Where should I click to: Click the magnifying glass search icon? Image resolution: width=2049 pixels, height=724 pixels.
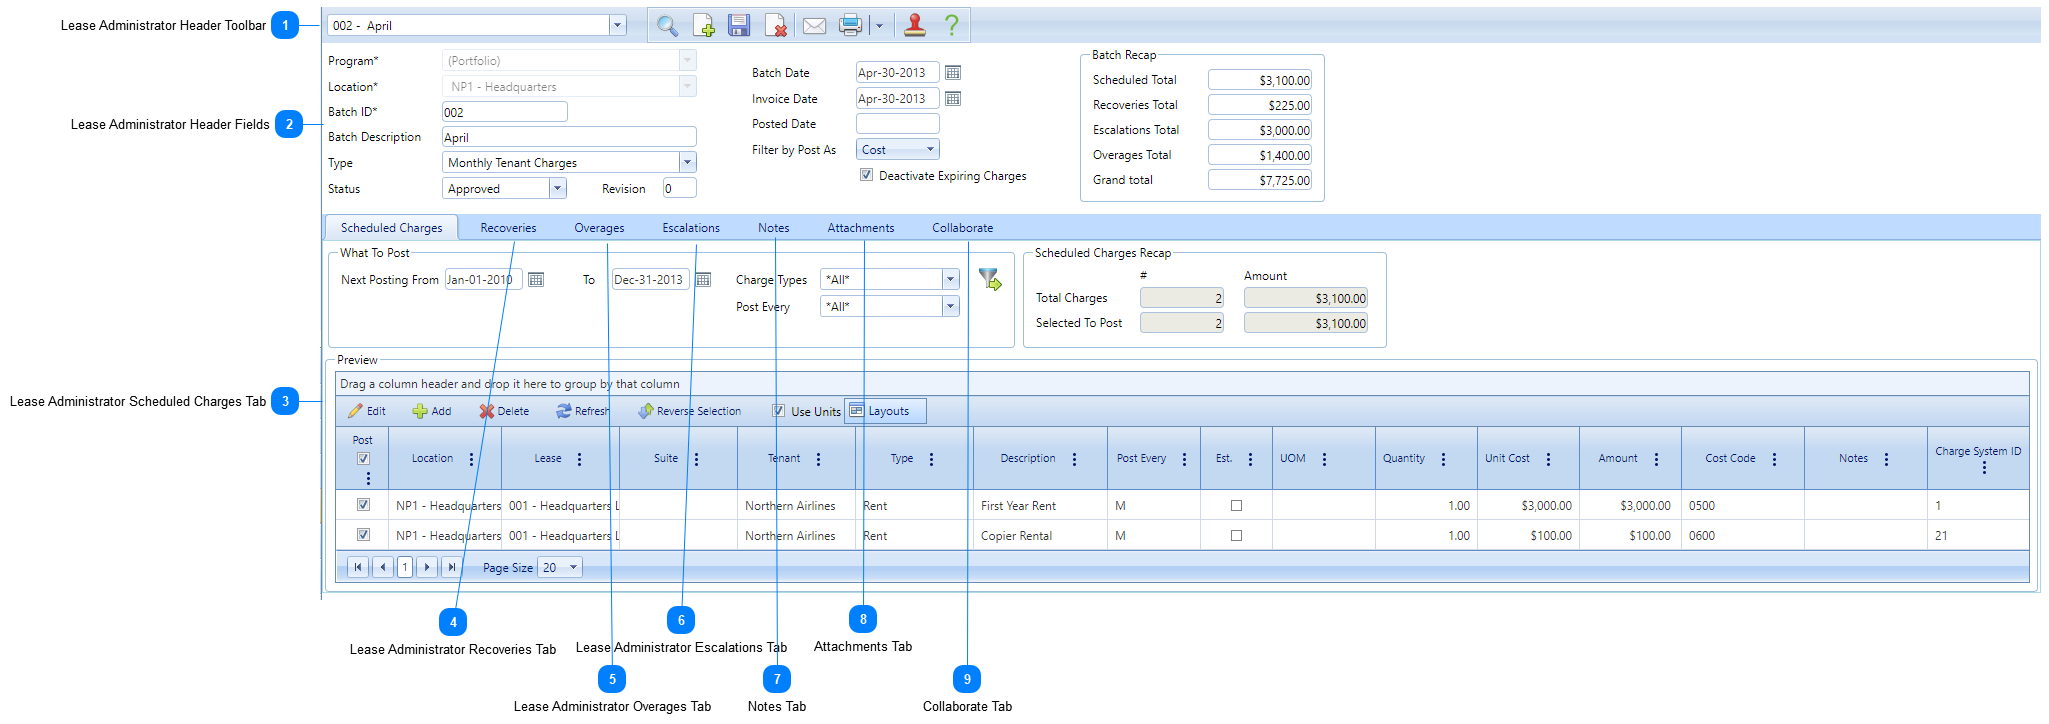click(x=667, y=26)
